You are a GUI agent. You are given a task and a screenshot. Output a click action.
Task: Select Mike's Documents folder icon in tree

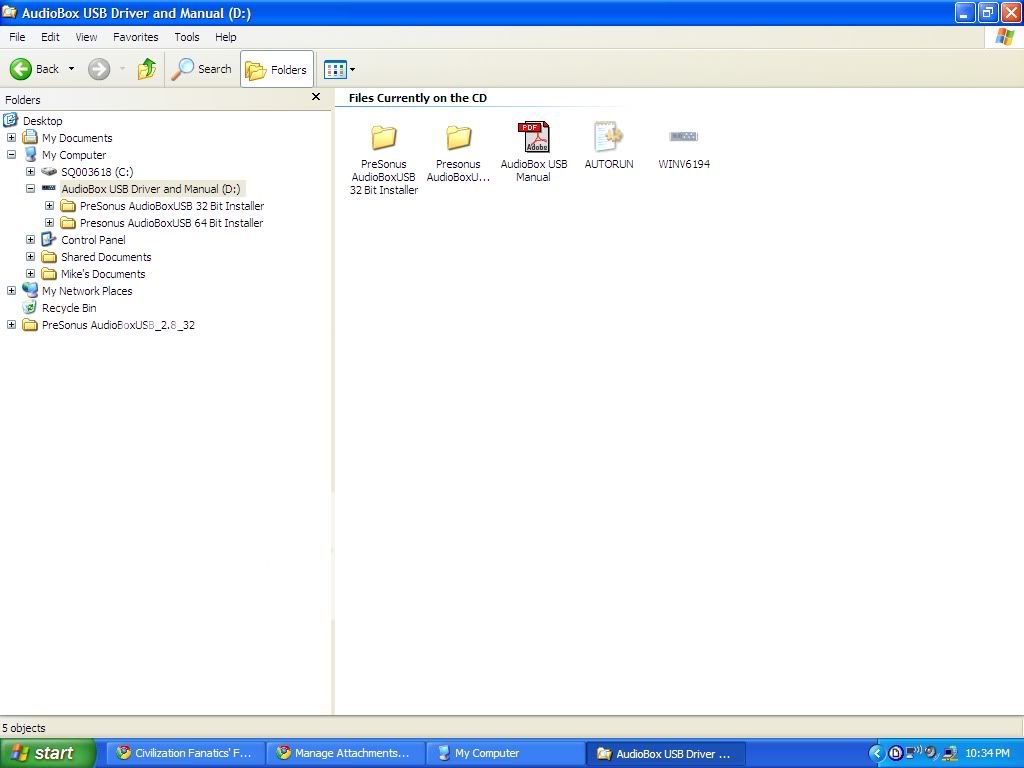[49, 274]
